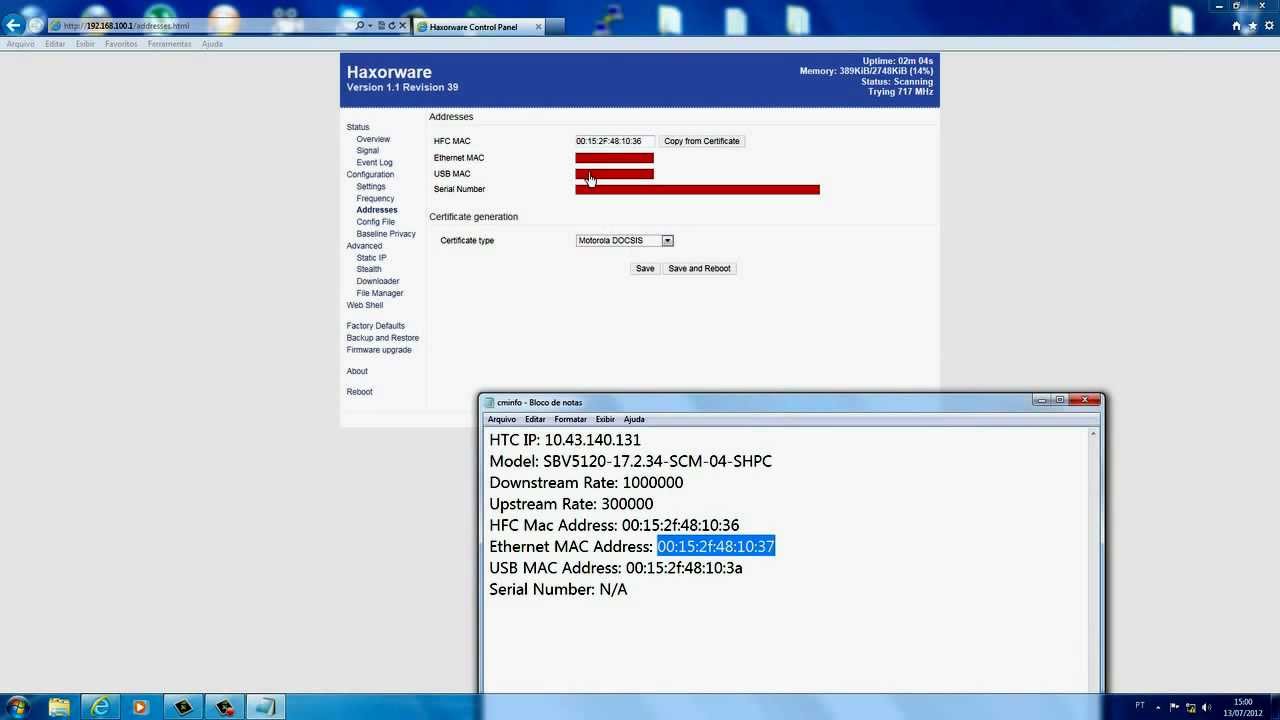1280x720 pixels.
Task: Click the Notepad icon in the taskbar
Action: tap(265, 707)
